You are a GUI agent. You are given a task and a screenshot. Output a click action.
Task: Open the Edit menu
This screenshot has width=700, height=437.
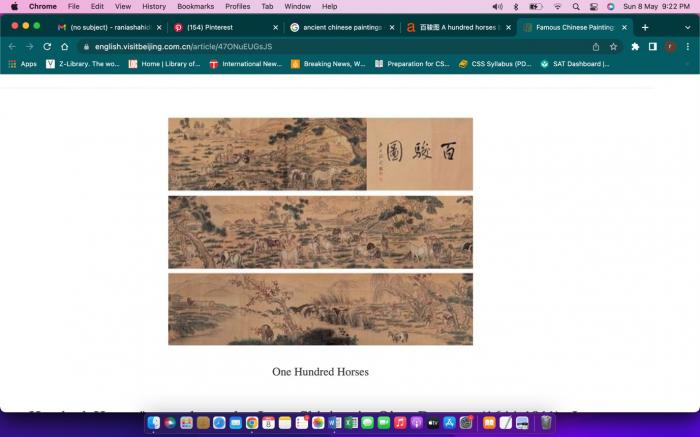point(97,6)
